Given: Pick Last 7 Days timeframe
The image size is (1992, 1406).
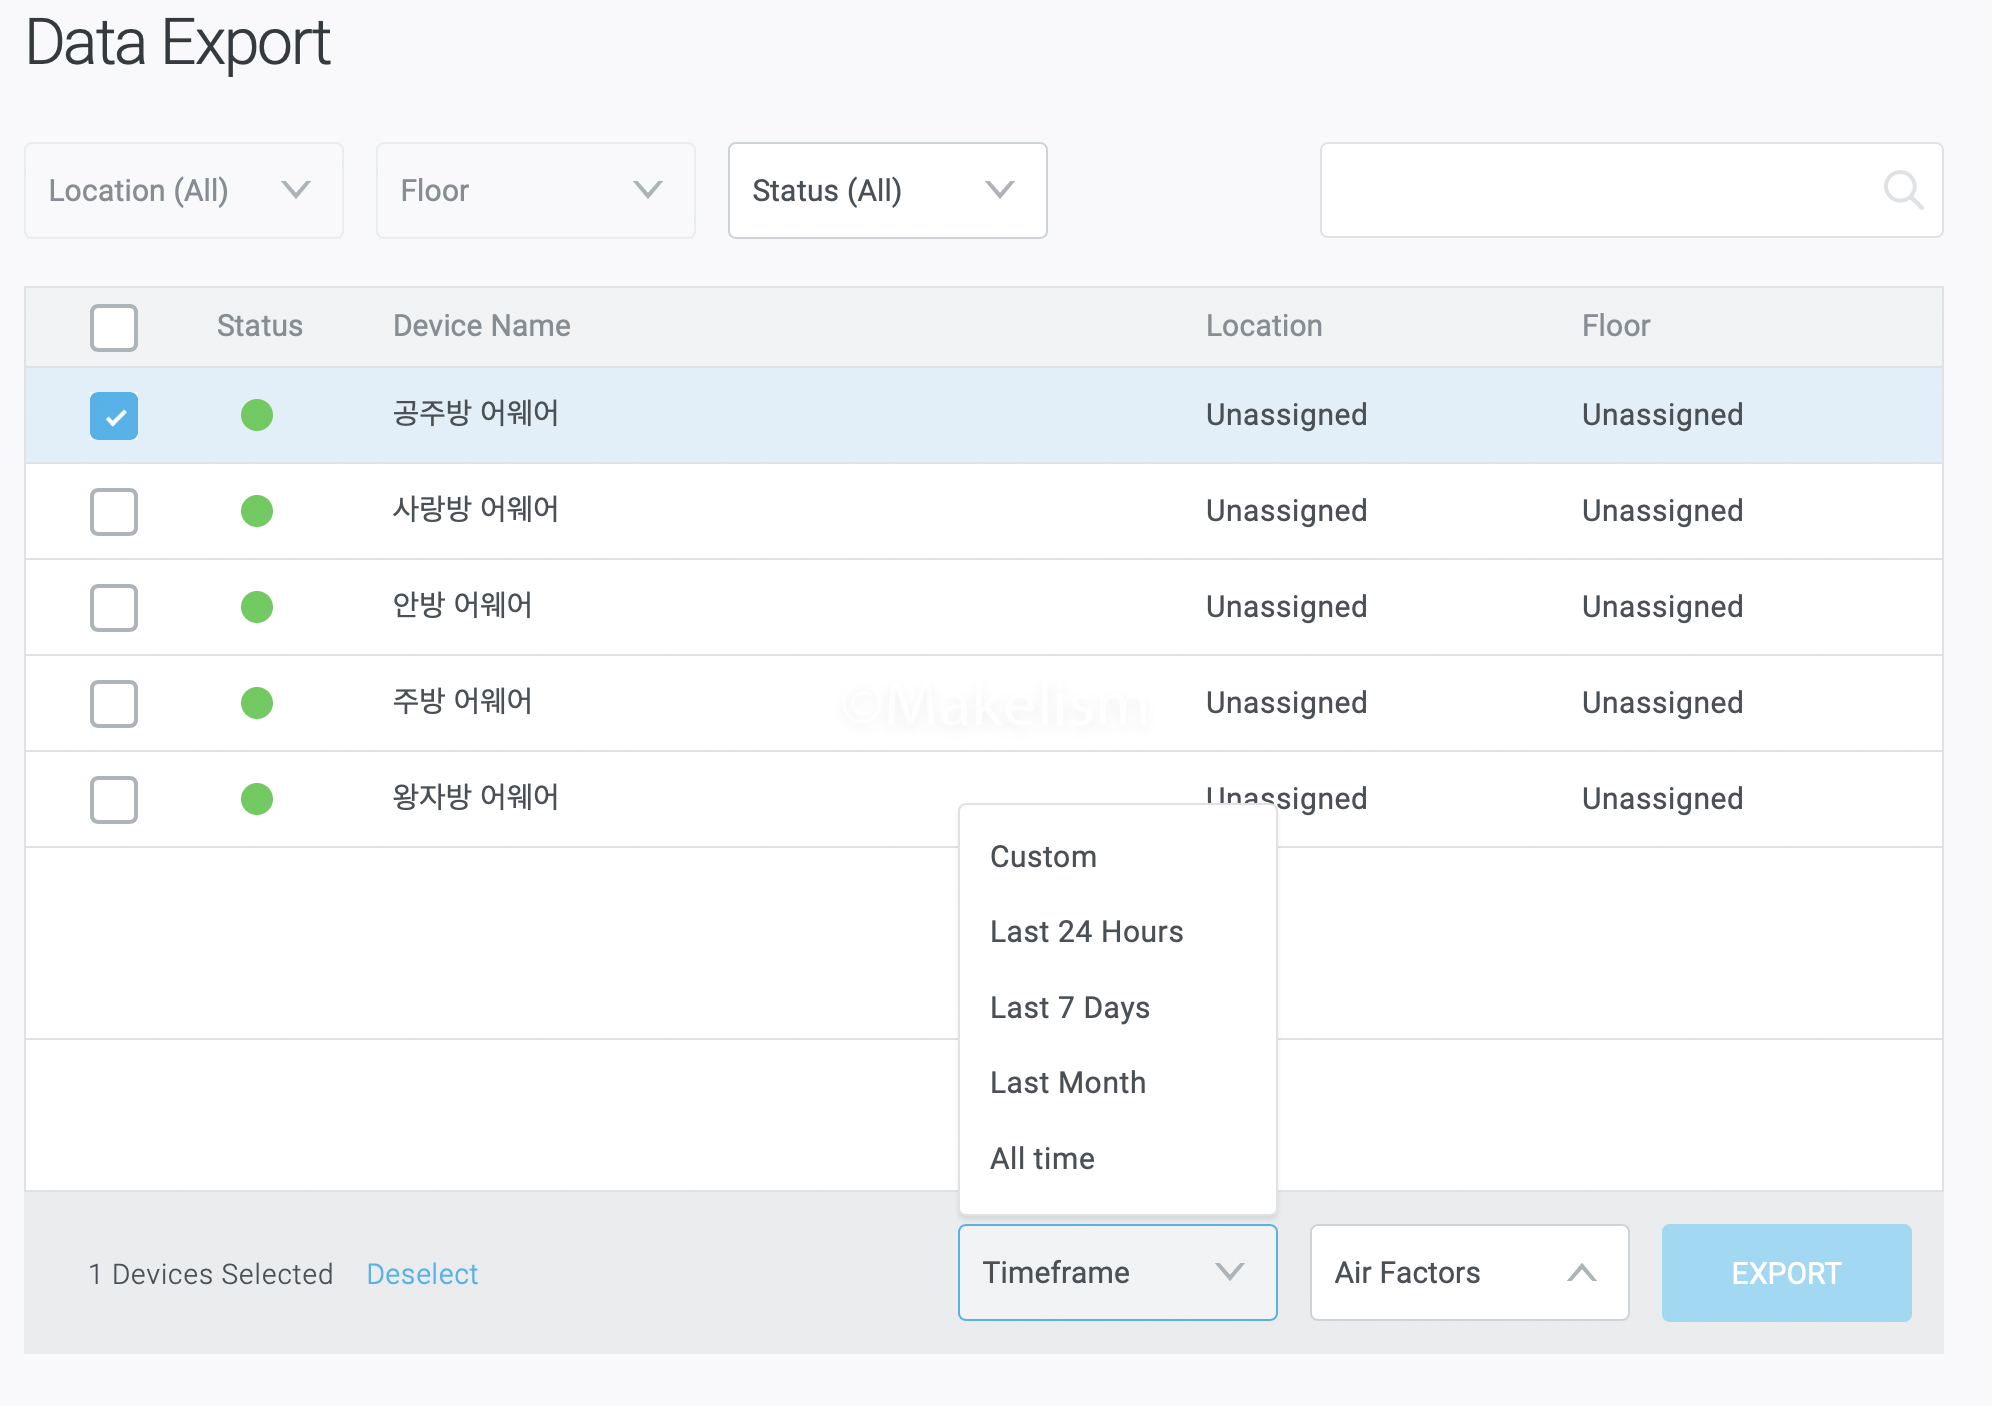Looking at the screenshot, I should pos(1069,1007).
